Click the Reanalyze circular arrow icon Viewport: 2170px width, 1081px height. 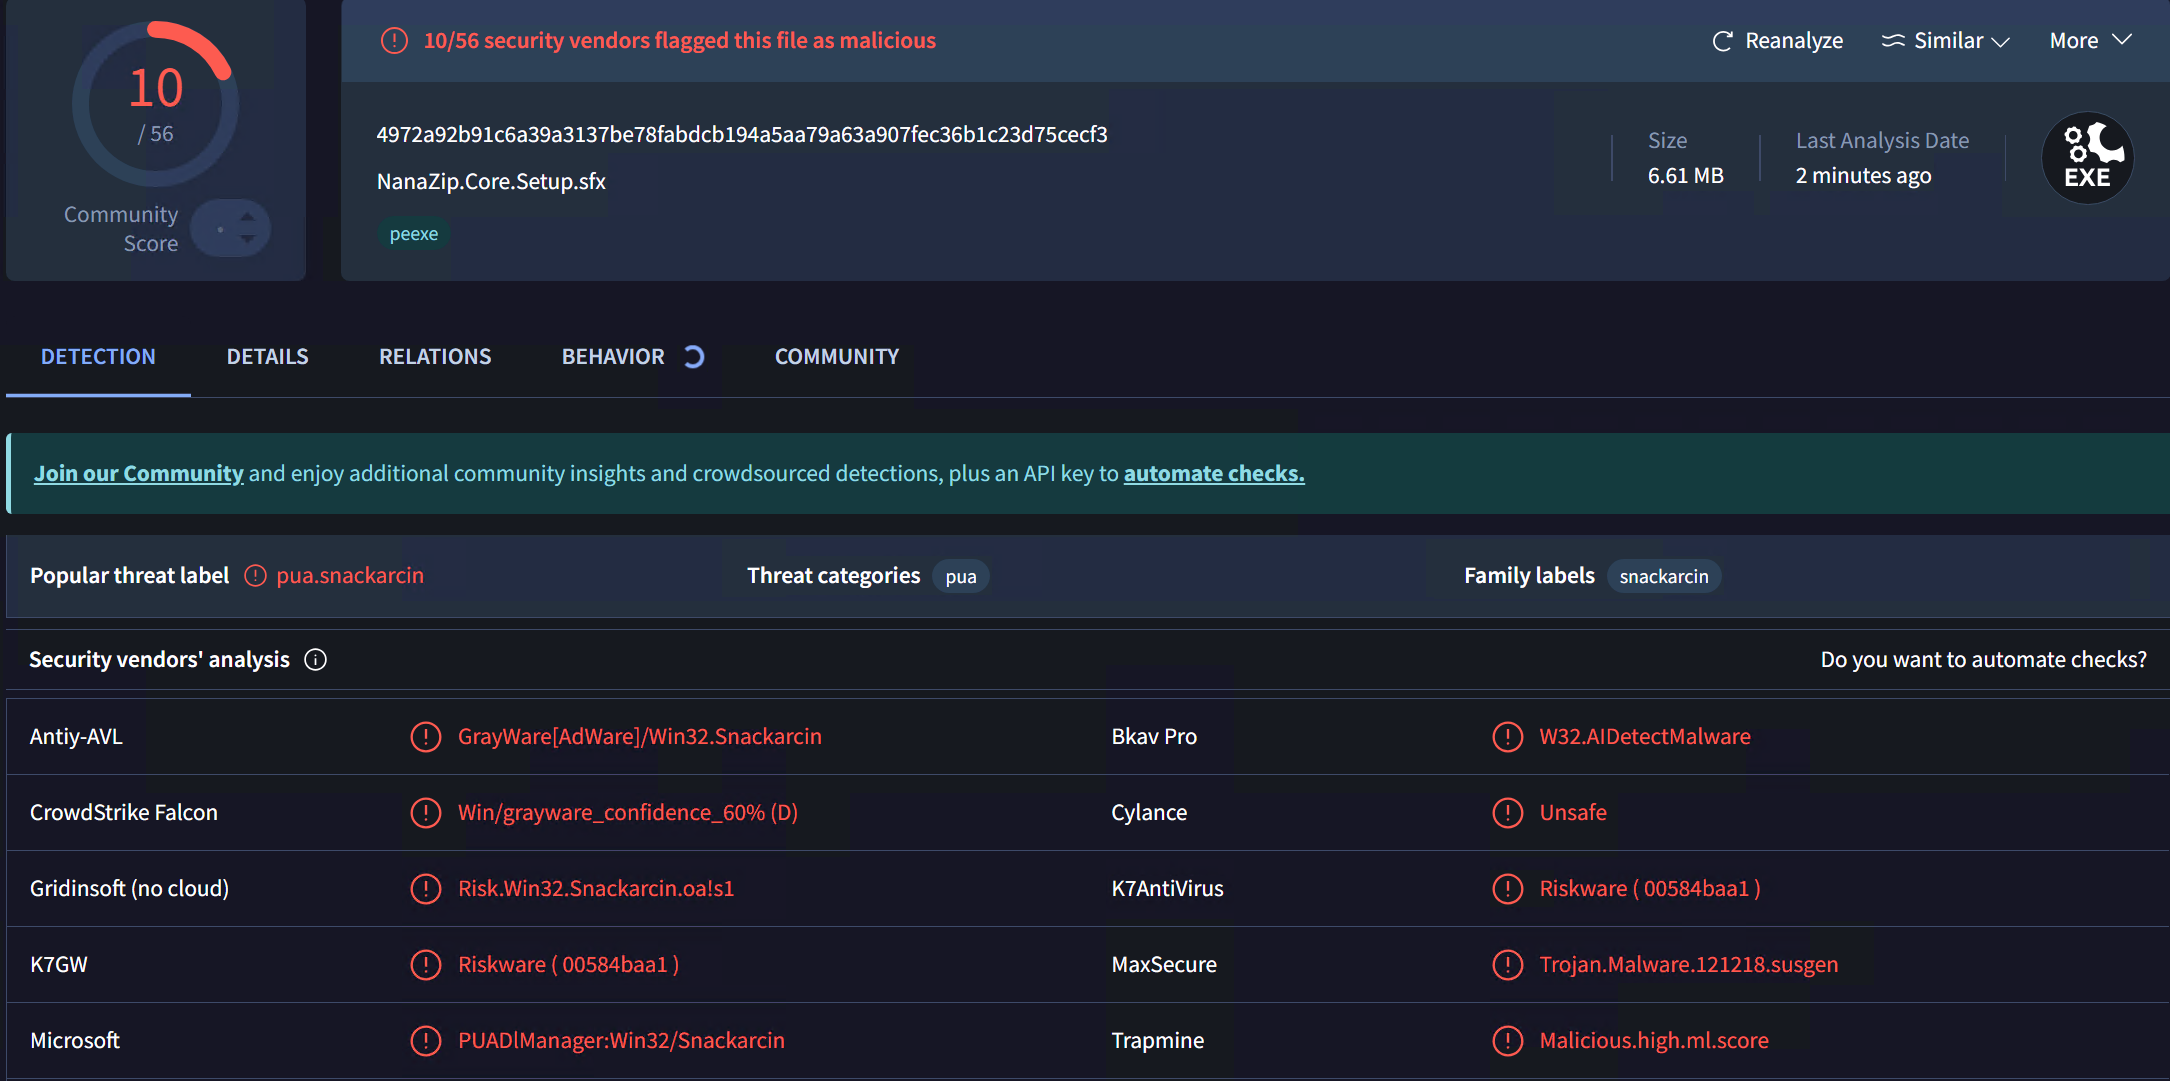[x=1722, y=41]
